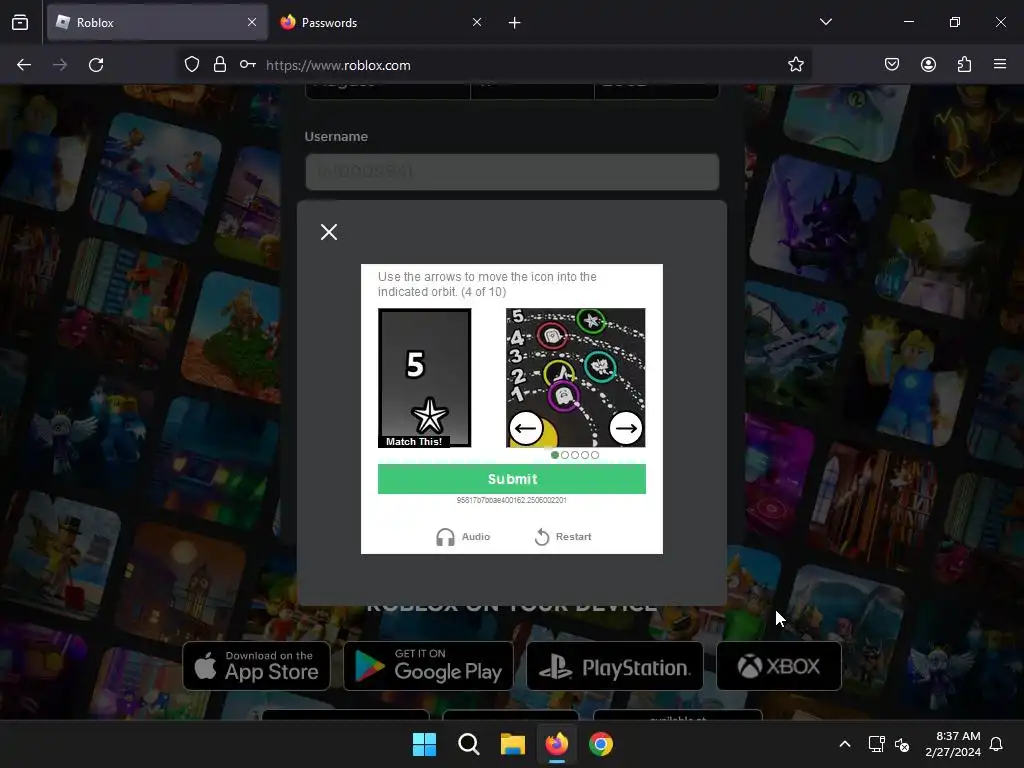Open the Get it on Google Play badge
The width and height of the screenshot is (1024, 768).
click(x=428, y=665)
